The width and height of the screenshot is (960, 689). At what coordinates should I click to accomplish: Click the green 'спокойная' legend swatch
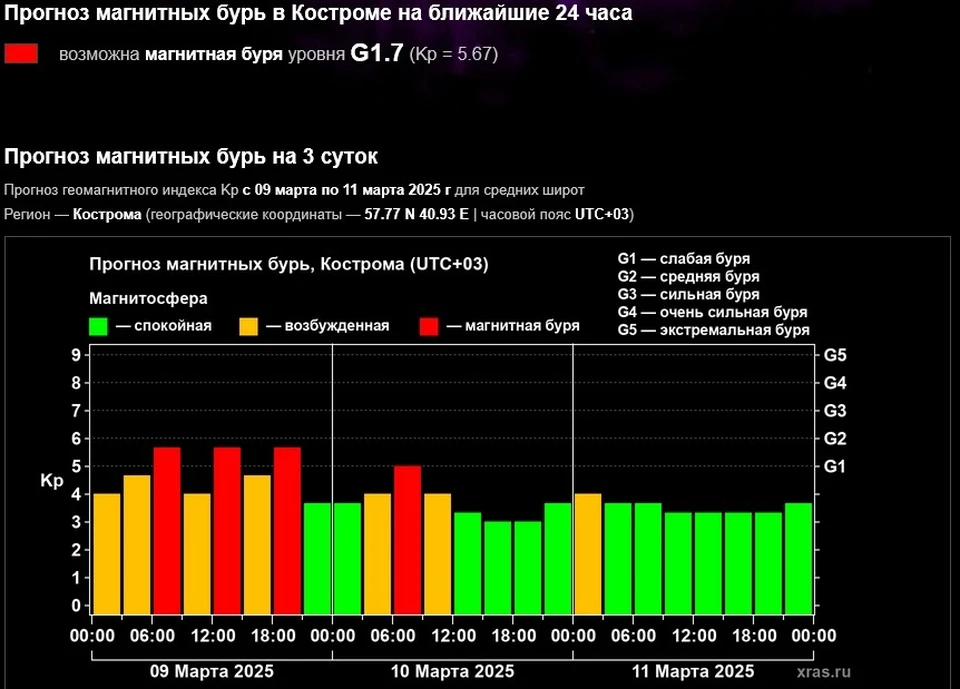click(98, 326)
